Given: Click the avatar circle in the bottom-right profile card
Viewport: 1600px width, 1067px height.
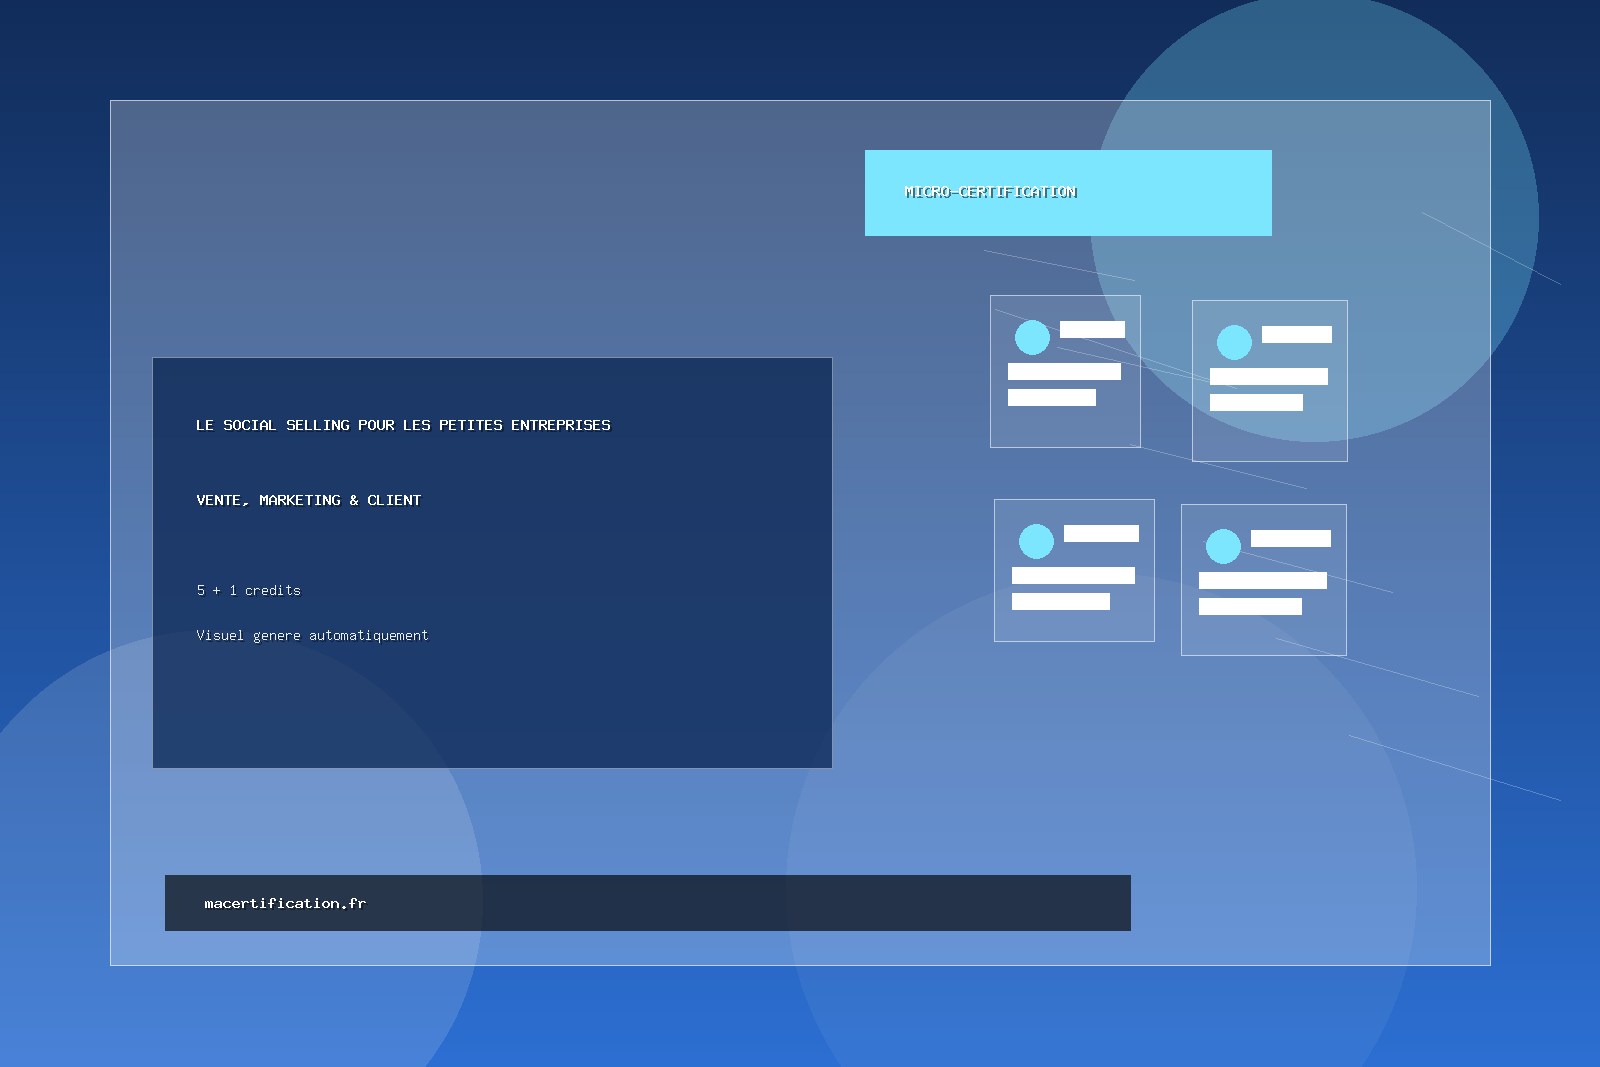Looking at the screenshot, I should point(1223,546).
